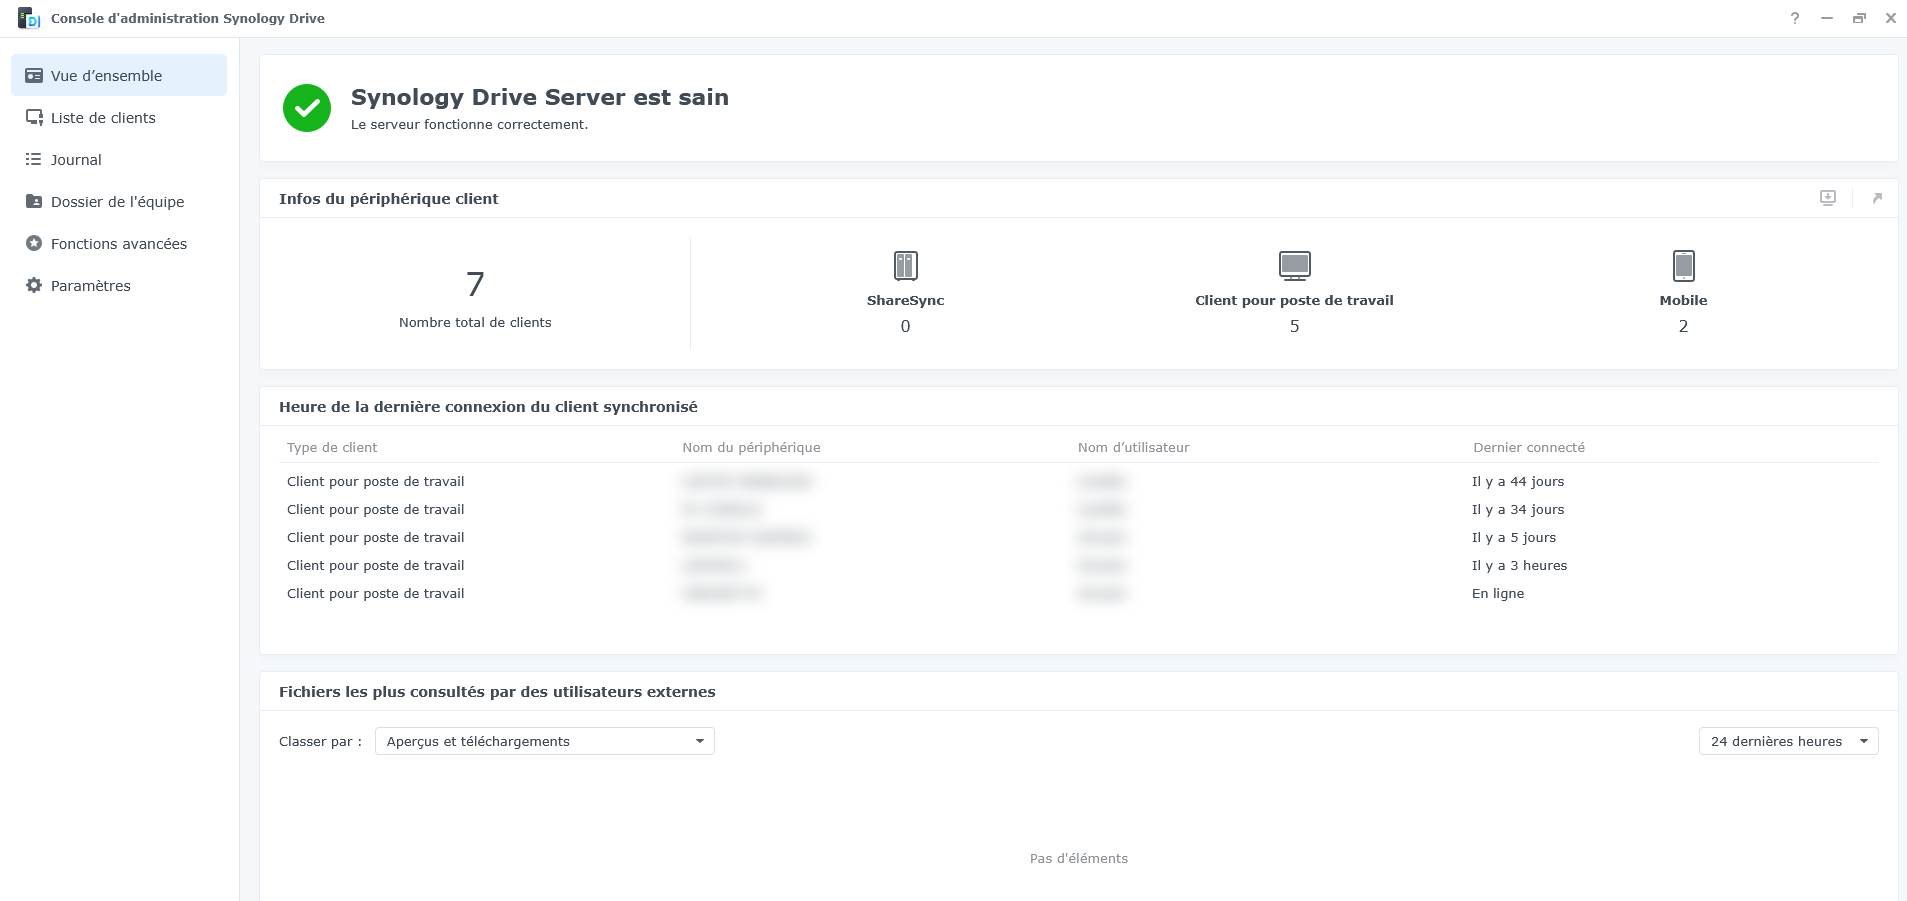Click the Synology Drive app icon in title bar

tap(29, 18)
